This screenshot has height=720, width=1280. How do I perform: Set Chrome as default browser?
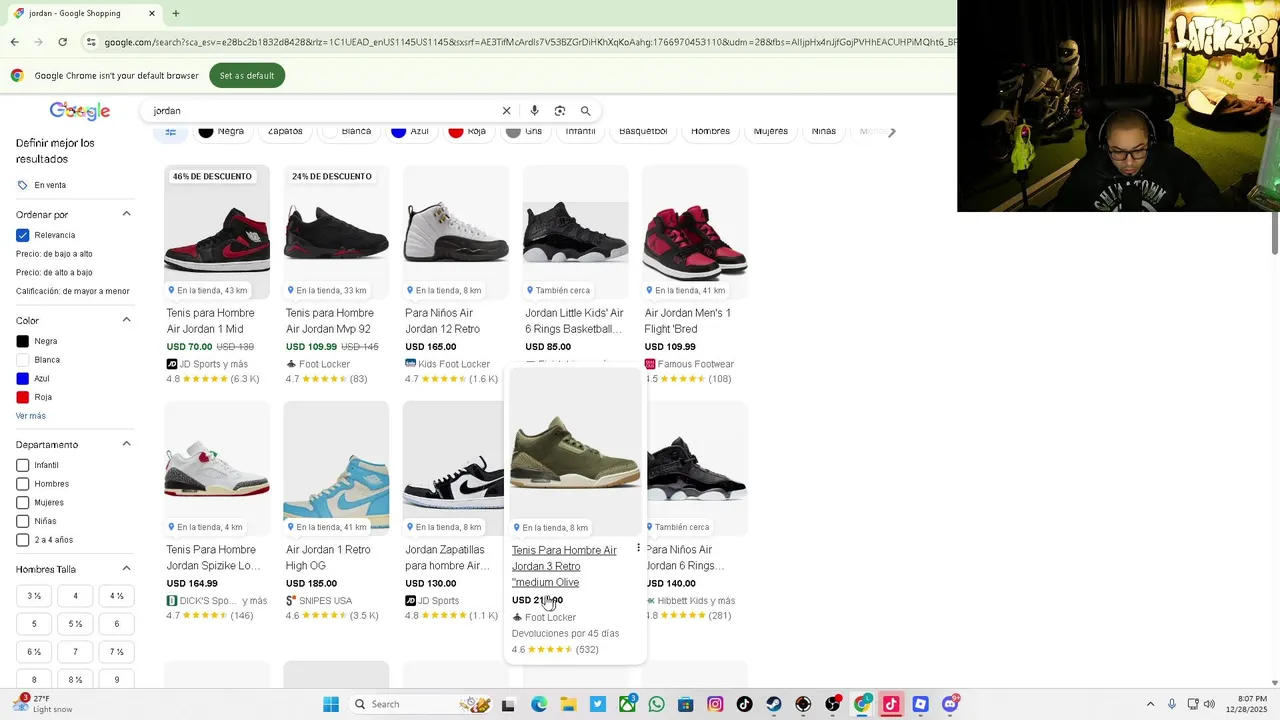click(x=247, y=76)
